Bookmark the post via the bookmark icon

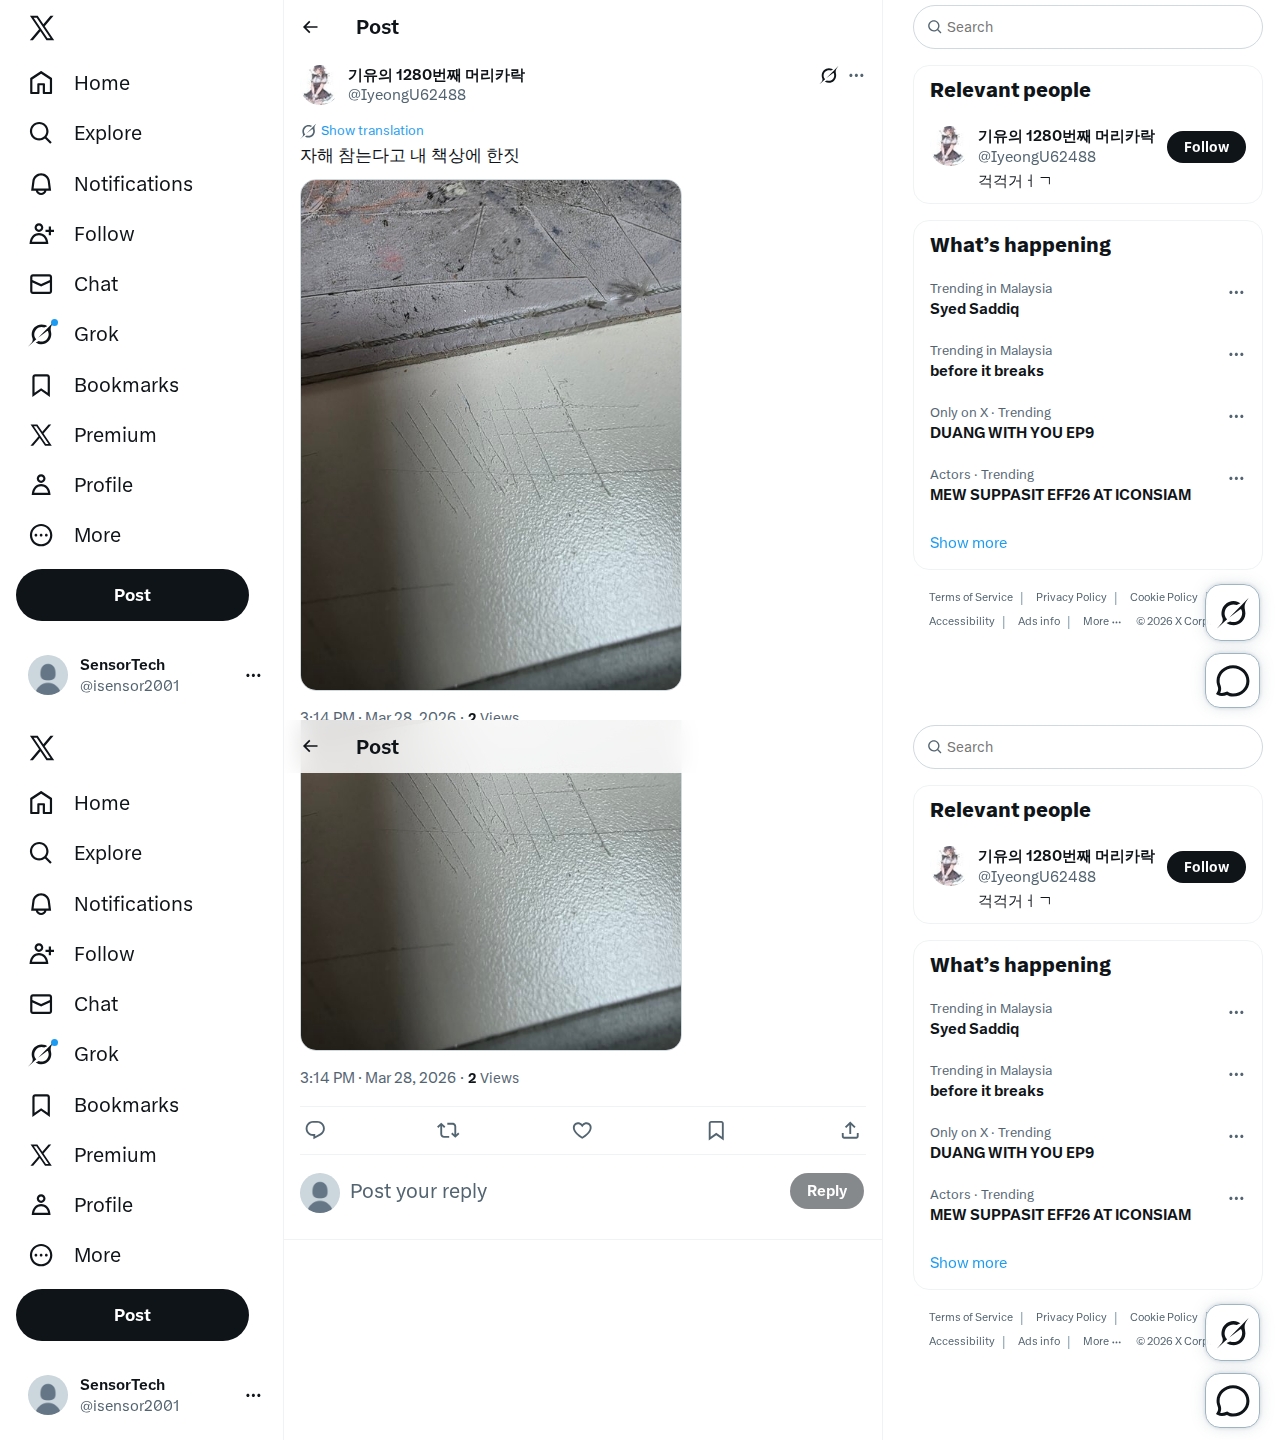click(716, 1130)
